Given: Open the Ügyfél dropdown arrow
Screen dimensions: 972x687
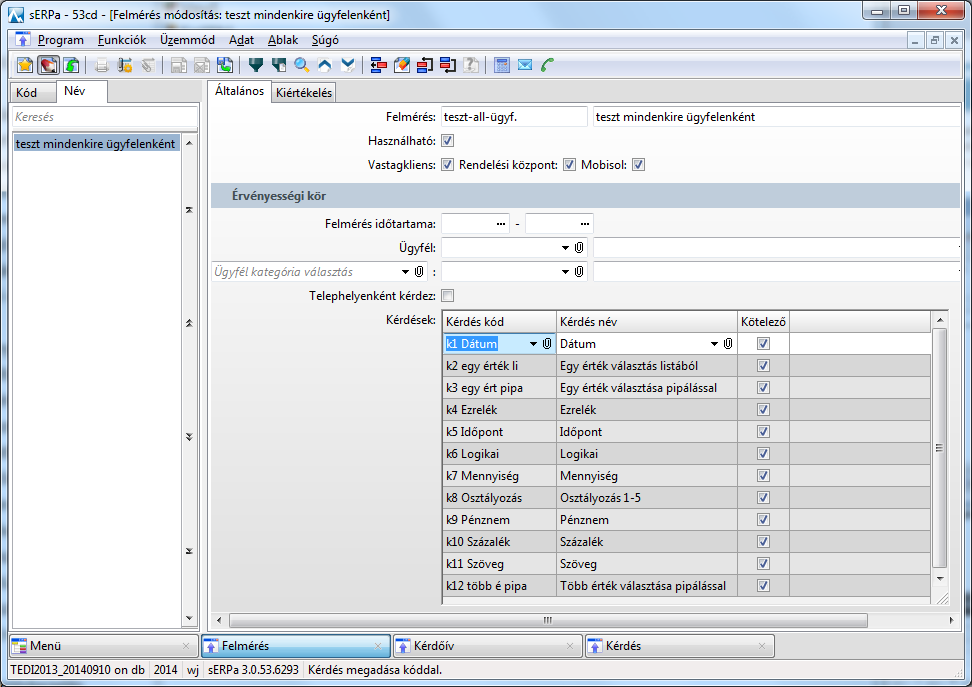Looking at the screenshot, I should (564, 247).
